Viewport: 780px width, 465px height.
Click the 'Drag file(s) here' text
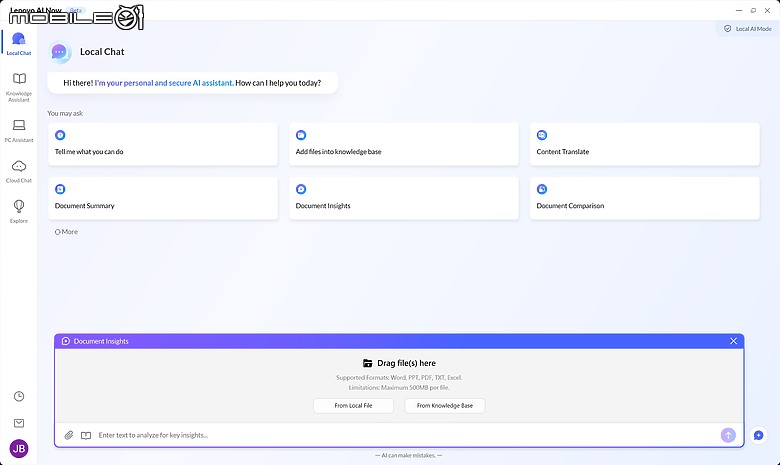pyautogui.click(x=406, y=363)
